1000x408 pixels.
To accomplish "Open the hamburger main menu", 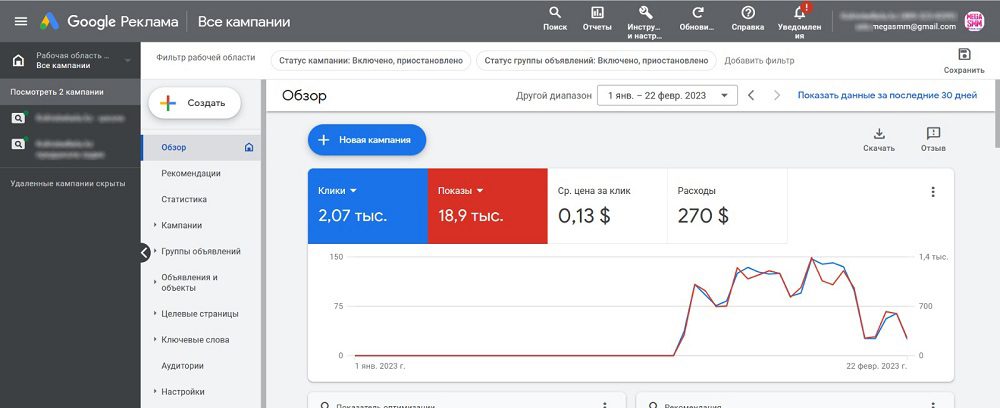I will [x=21, y=21].
